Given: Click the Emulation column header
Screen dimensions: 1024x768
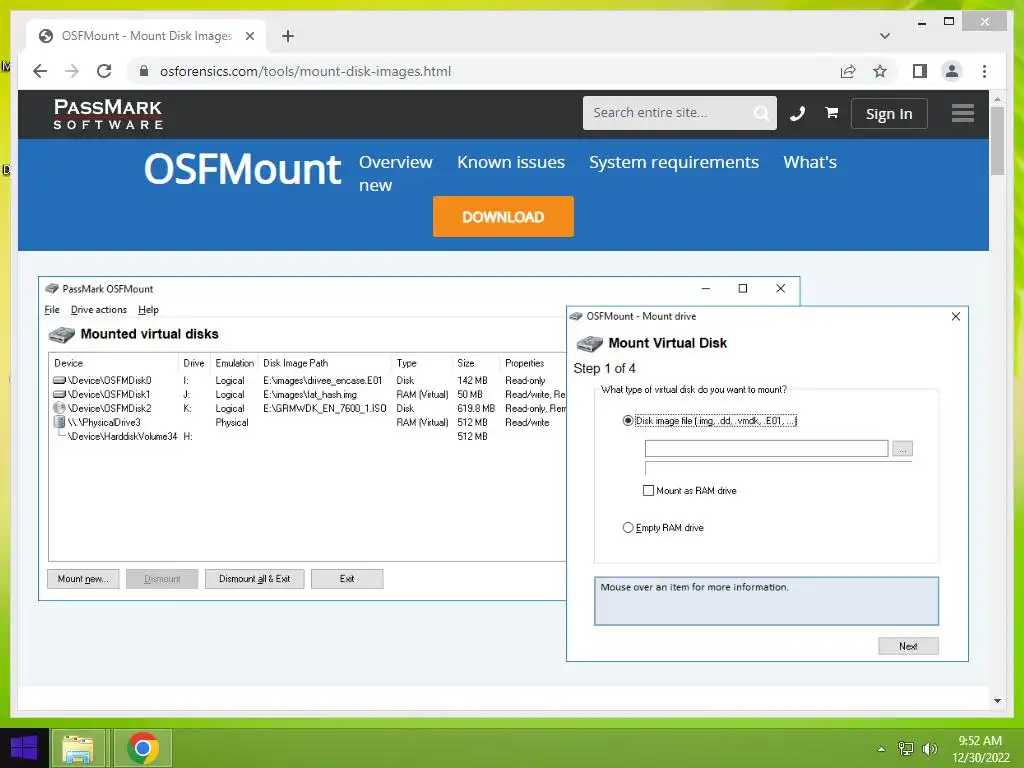Looking at the screenshot, I should click(234, 363).
